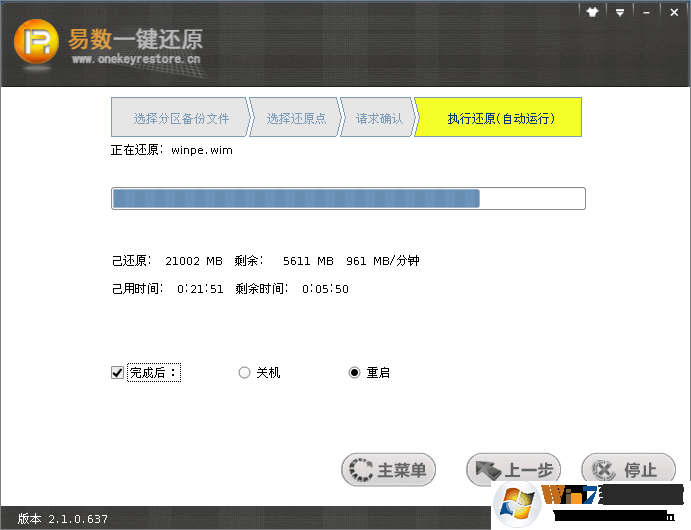Select the 执行还原(自动运行) step tab
Image resolution: width=691 pixels, height=530 pixels.
(500, 118)
